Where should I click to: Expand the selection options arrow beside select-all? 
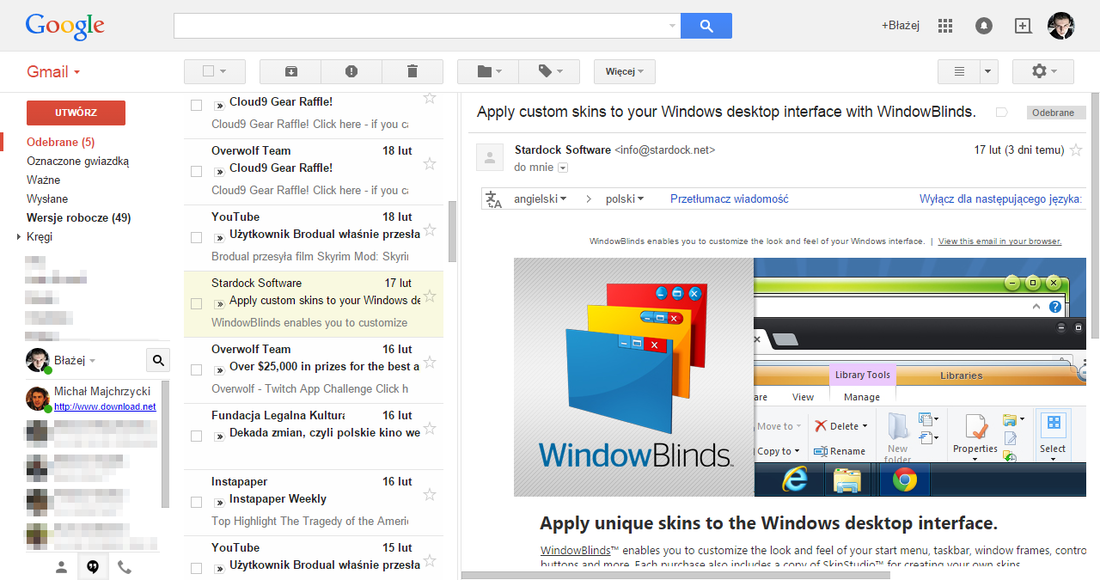click(x=223, y=72)
